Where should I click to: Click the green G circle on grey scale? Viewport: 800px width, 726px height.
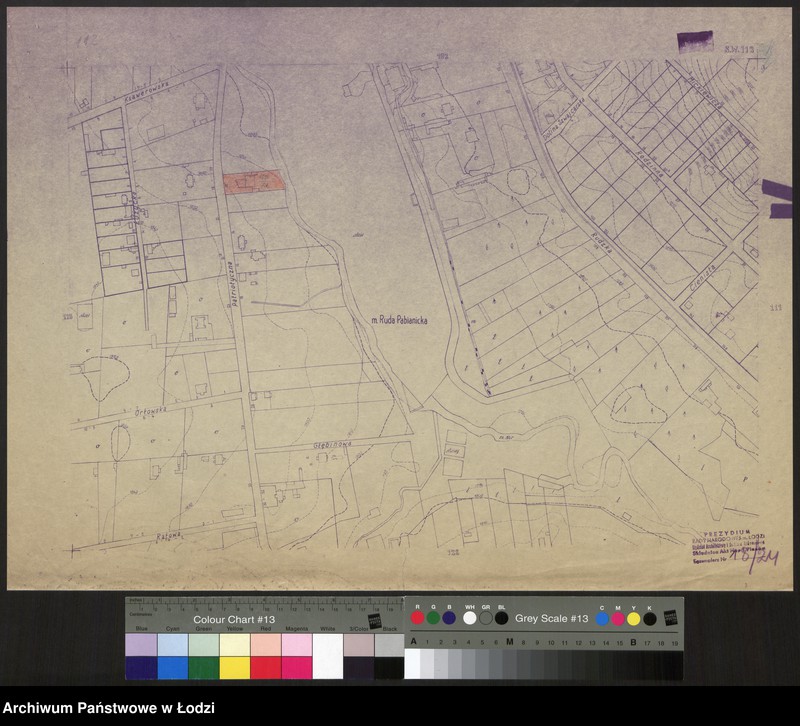pyautogui.click(x=433, y=617)
